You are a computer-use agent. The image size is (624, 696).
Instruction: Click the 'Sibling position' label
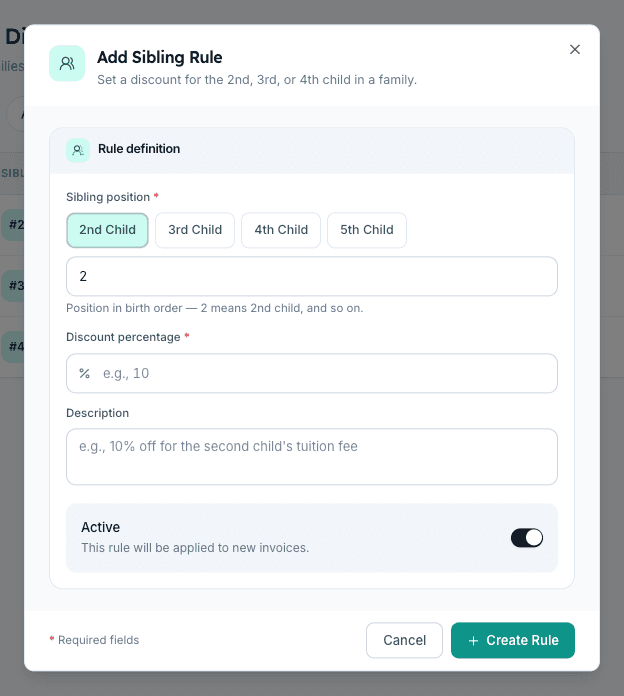108,197
